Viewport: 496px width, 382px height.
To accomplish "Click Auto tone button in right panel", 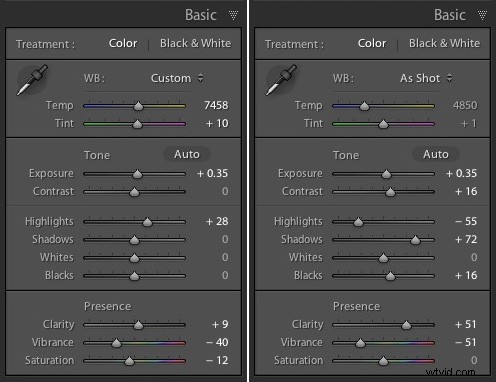I will [x=436, y=154].
